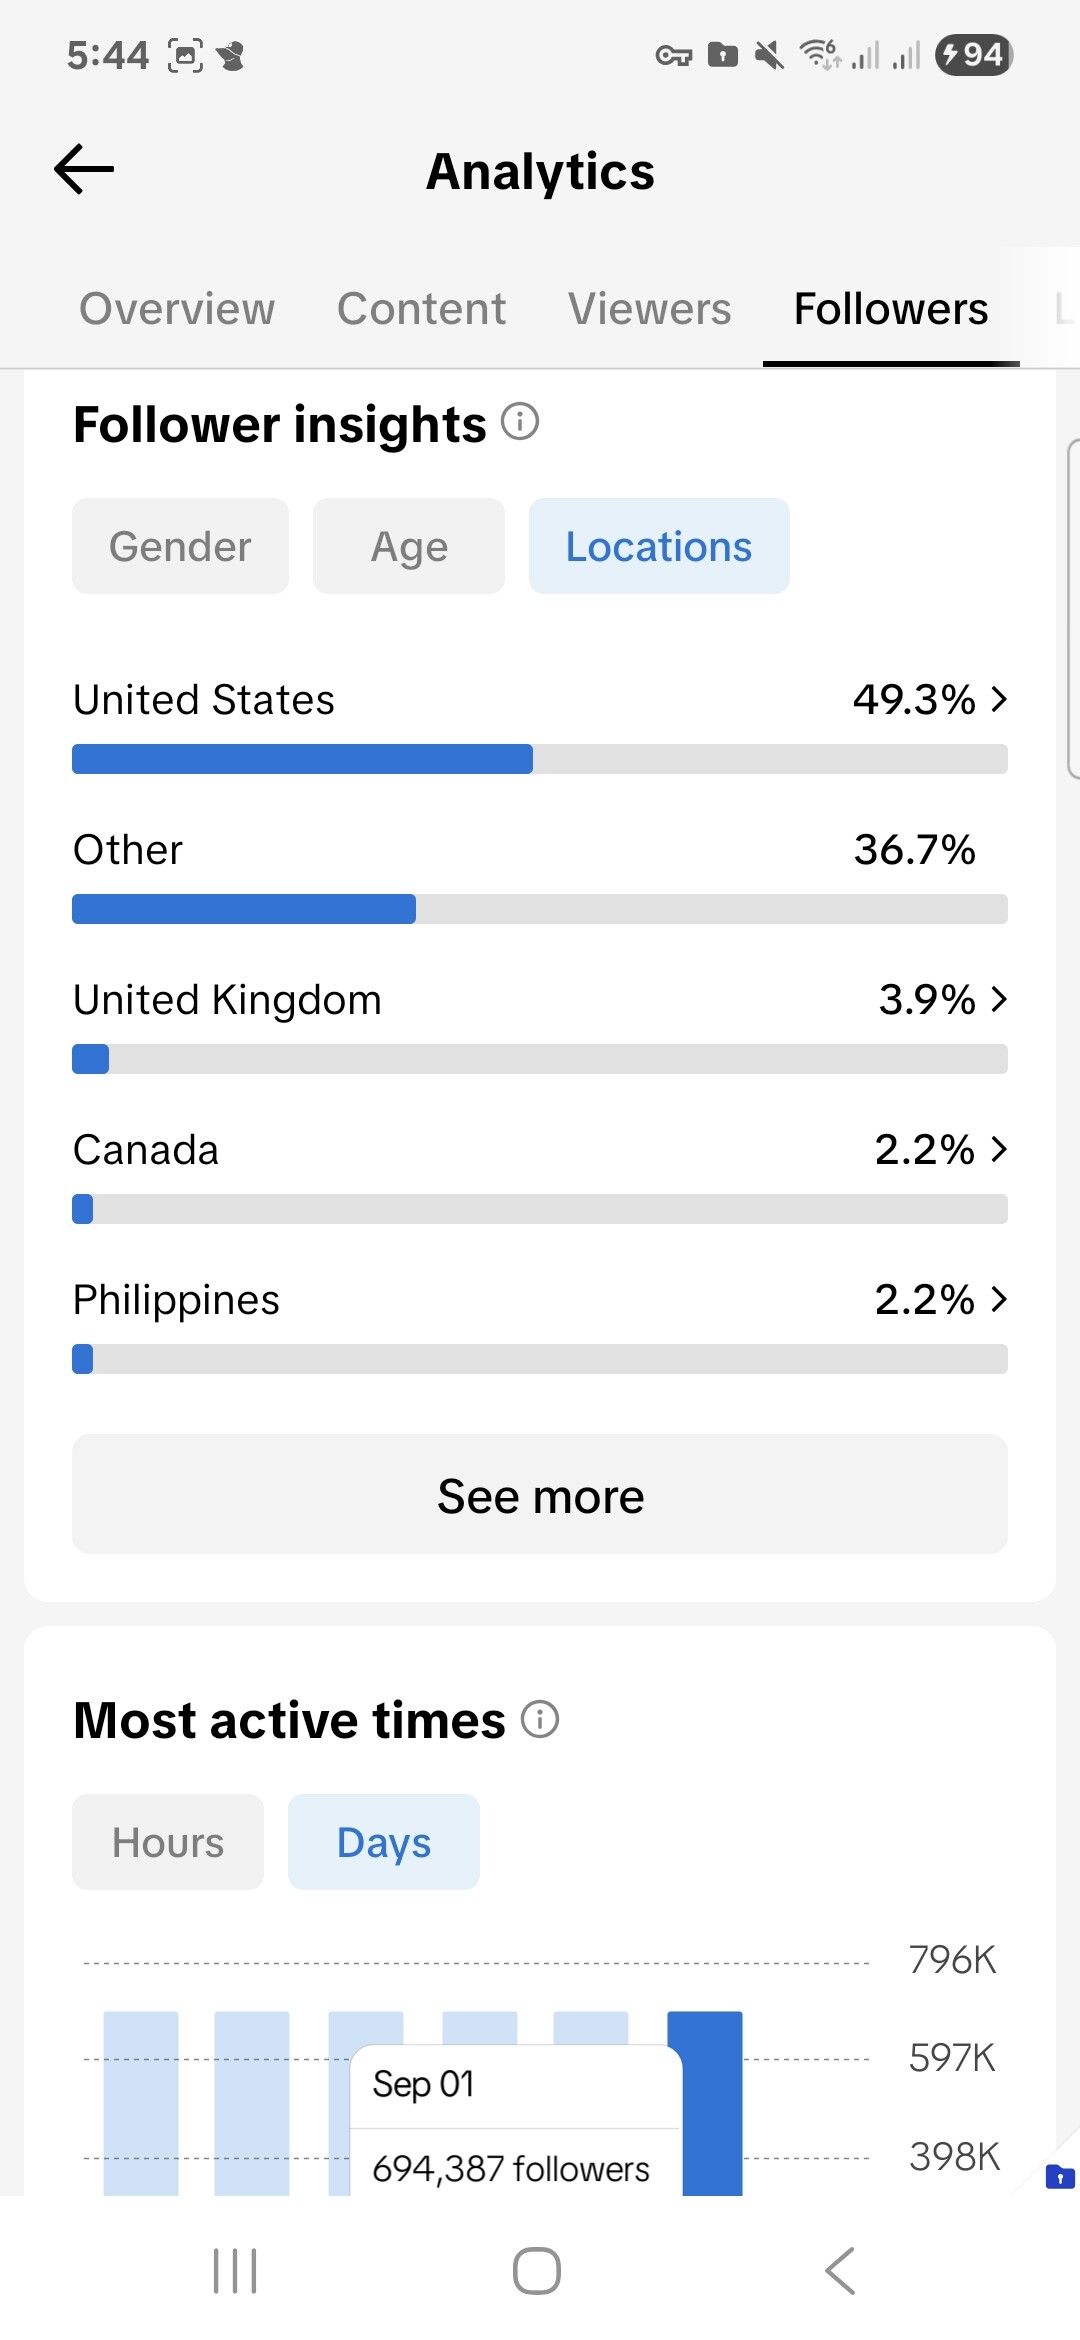This screenshot has height=2340, width=1080.
Task: Expand Canada location breakdown chevron
Action: (998, 1149)
